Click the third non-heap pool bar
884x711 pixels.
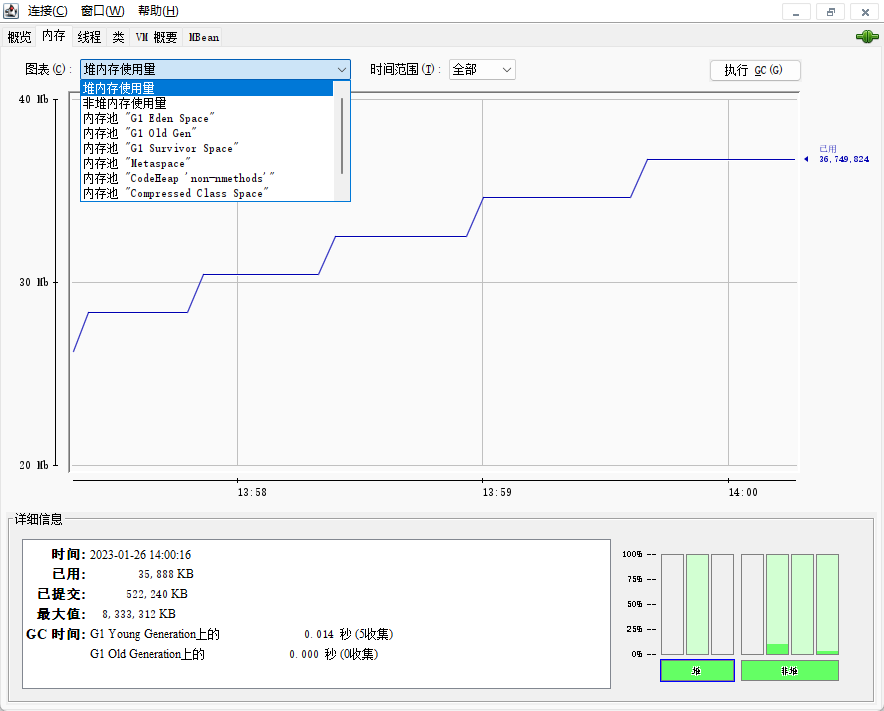tap(802, 604)
